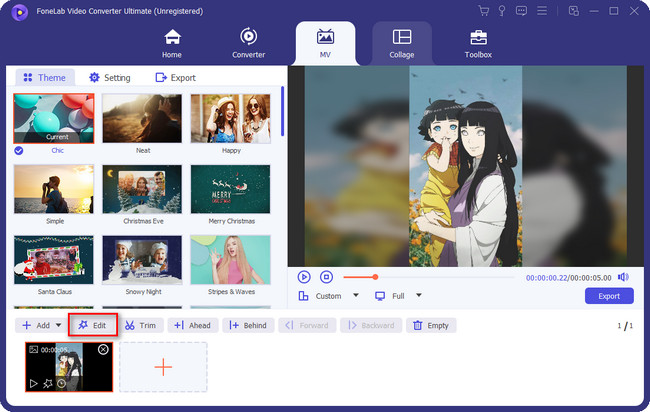
Task: Mute the preview volume icon
Action: [623, 277]
